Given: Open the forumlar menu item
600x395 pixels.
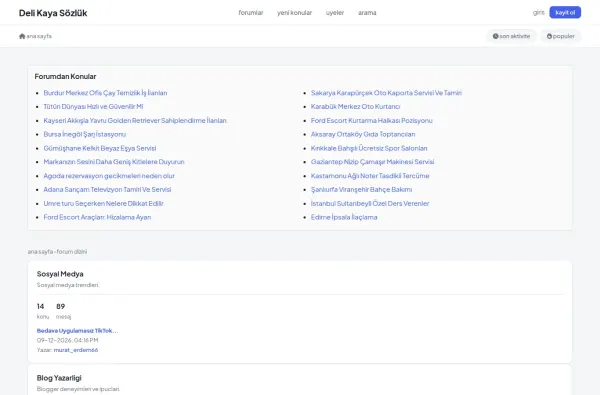Looking at the screenshot, I should [x=251, y=13].
